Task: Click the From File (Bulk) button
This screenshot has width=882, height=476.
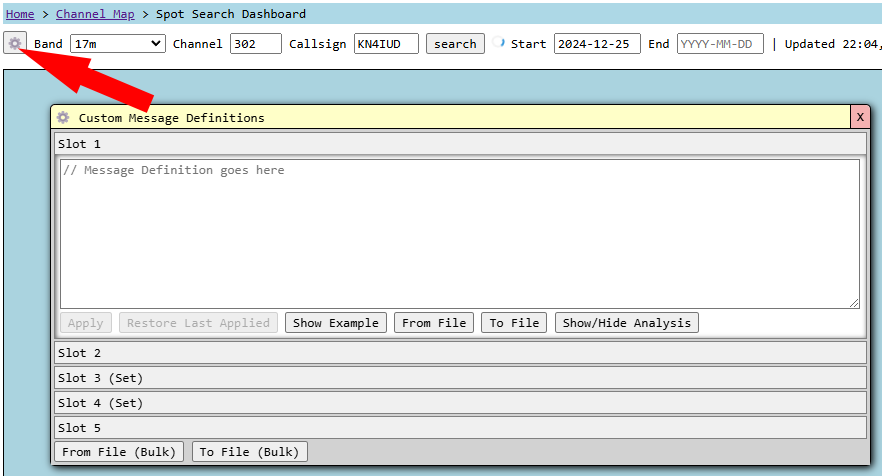Action: 119,452
